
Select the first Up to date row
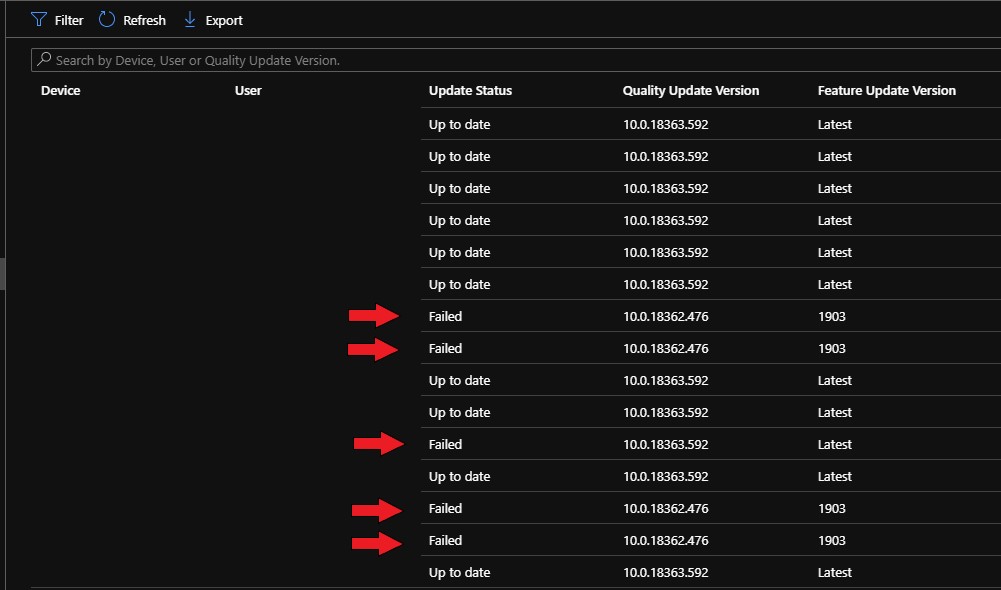711,124
